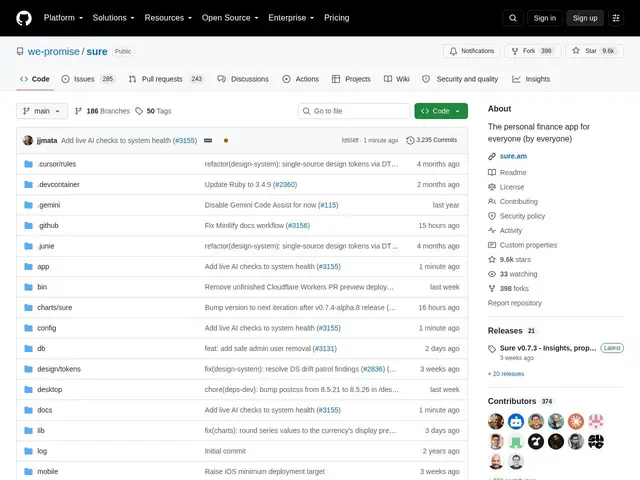640x480 pixels.
Task: Open the Custom properties link
Action: pyautogui.click(x=528, y=245)
